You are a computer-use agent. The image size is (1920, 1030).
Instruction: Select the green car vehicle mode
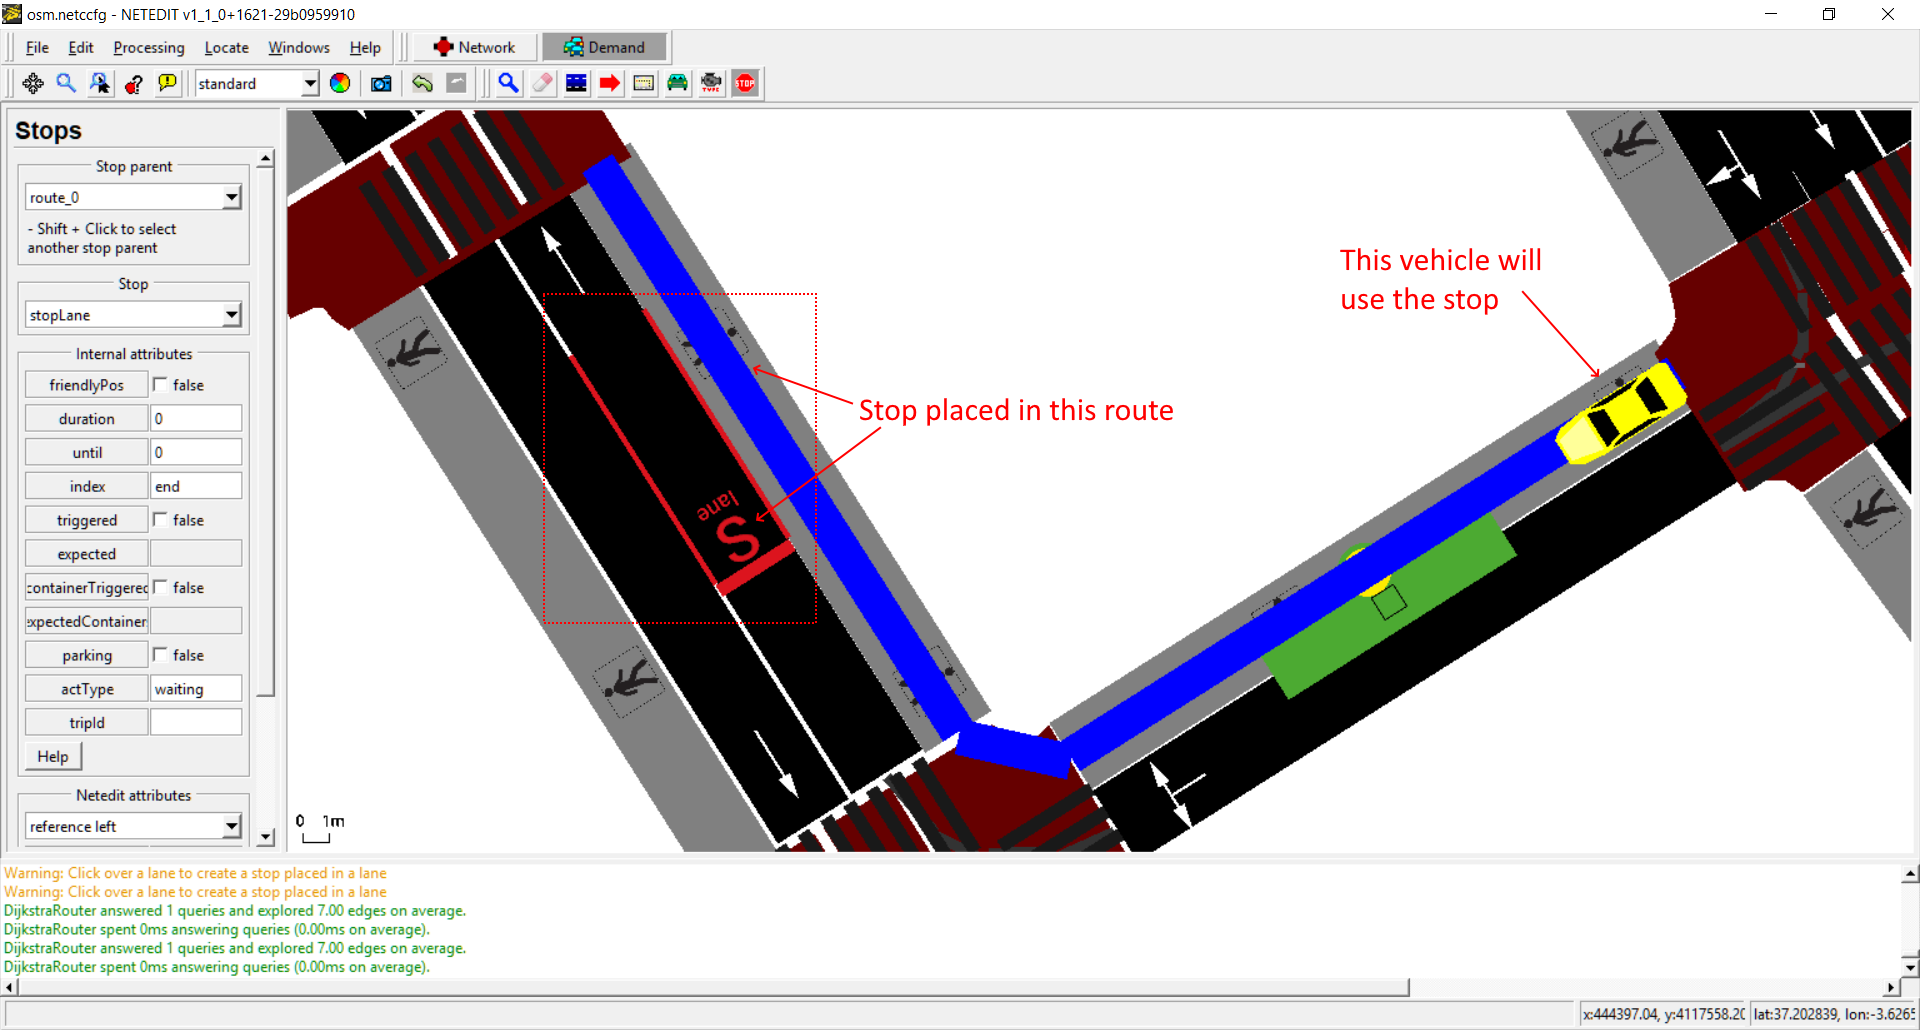click(677, 84)
